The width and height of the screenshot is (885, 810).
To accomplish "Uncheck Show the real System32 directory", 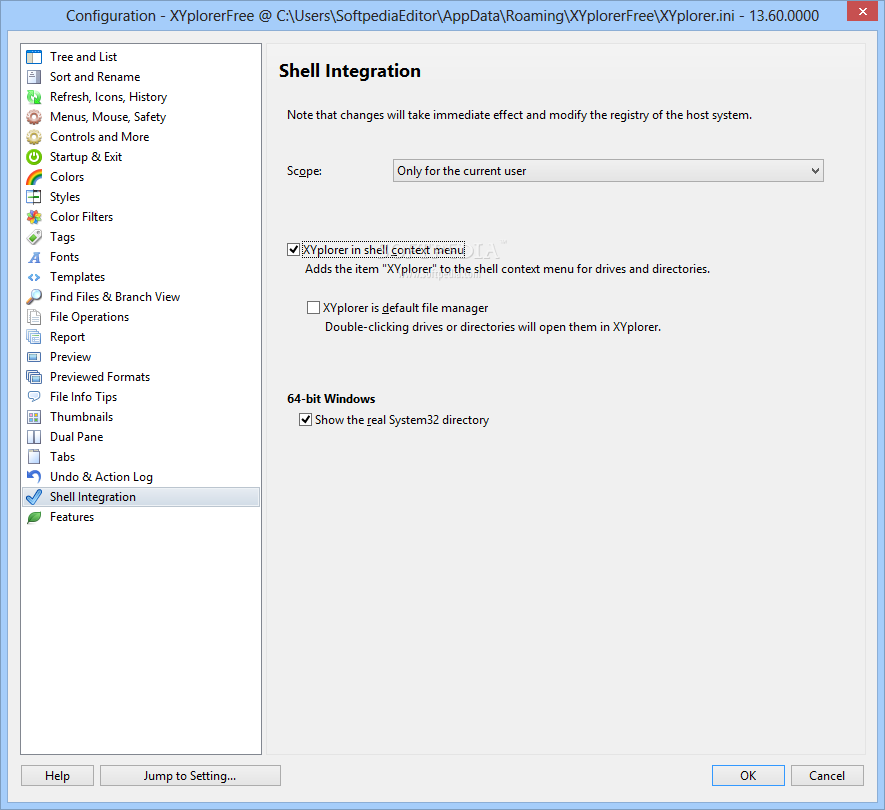I will coord(305,419).
